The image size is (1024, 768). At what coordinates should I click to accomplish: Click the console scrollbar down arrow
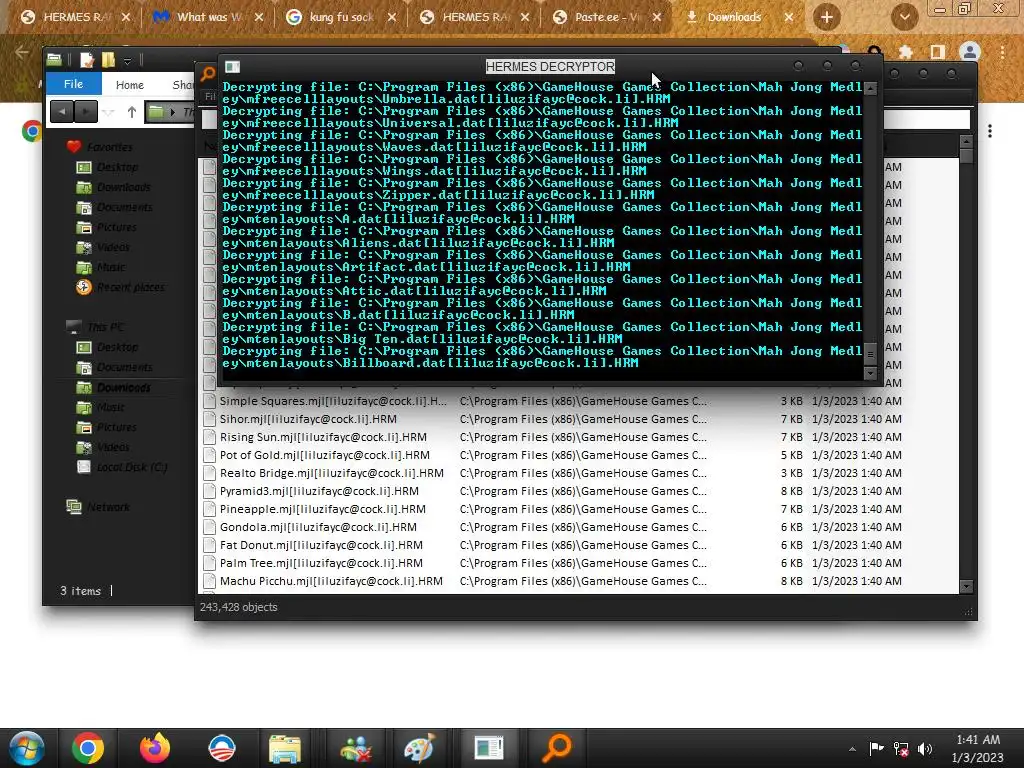(870, 374)
